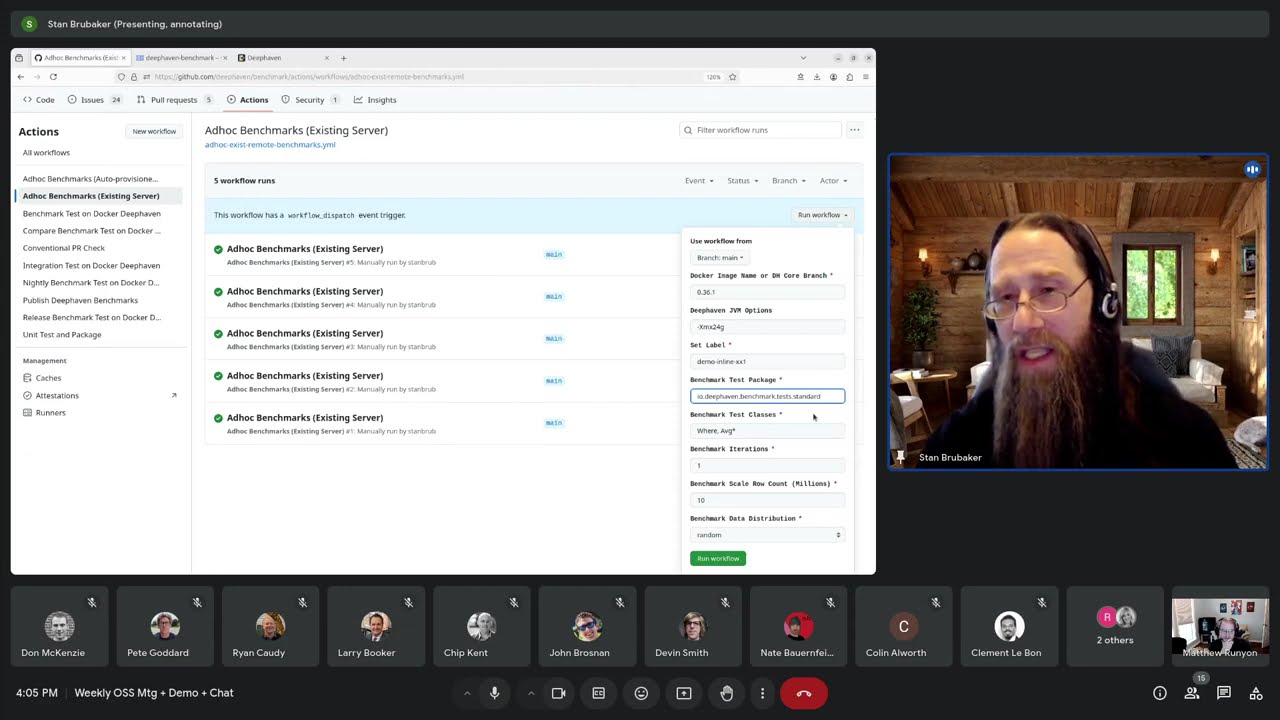
Task: Expand the Event filter dropdown
Action: 699,181
